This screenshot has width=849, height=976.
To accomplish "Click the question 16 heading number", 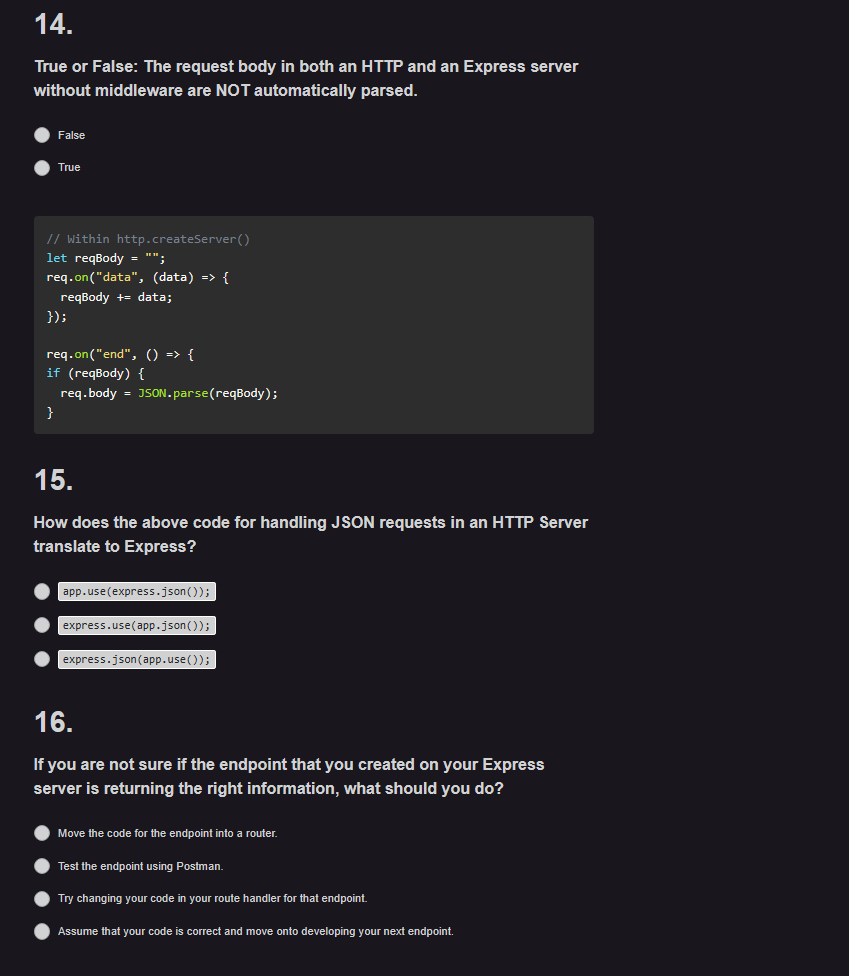I will click(x=52, y=722).
